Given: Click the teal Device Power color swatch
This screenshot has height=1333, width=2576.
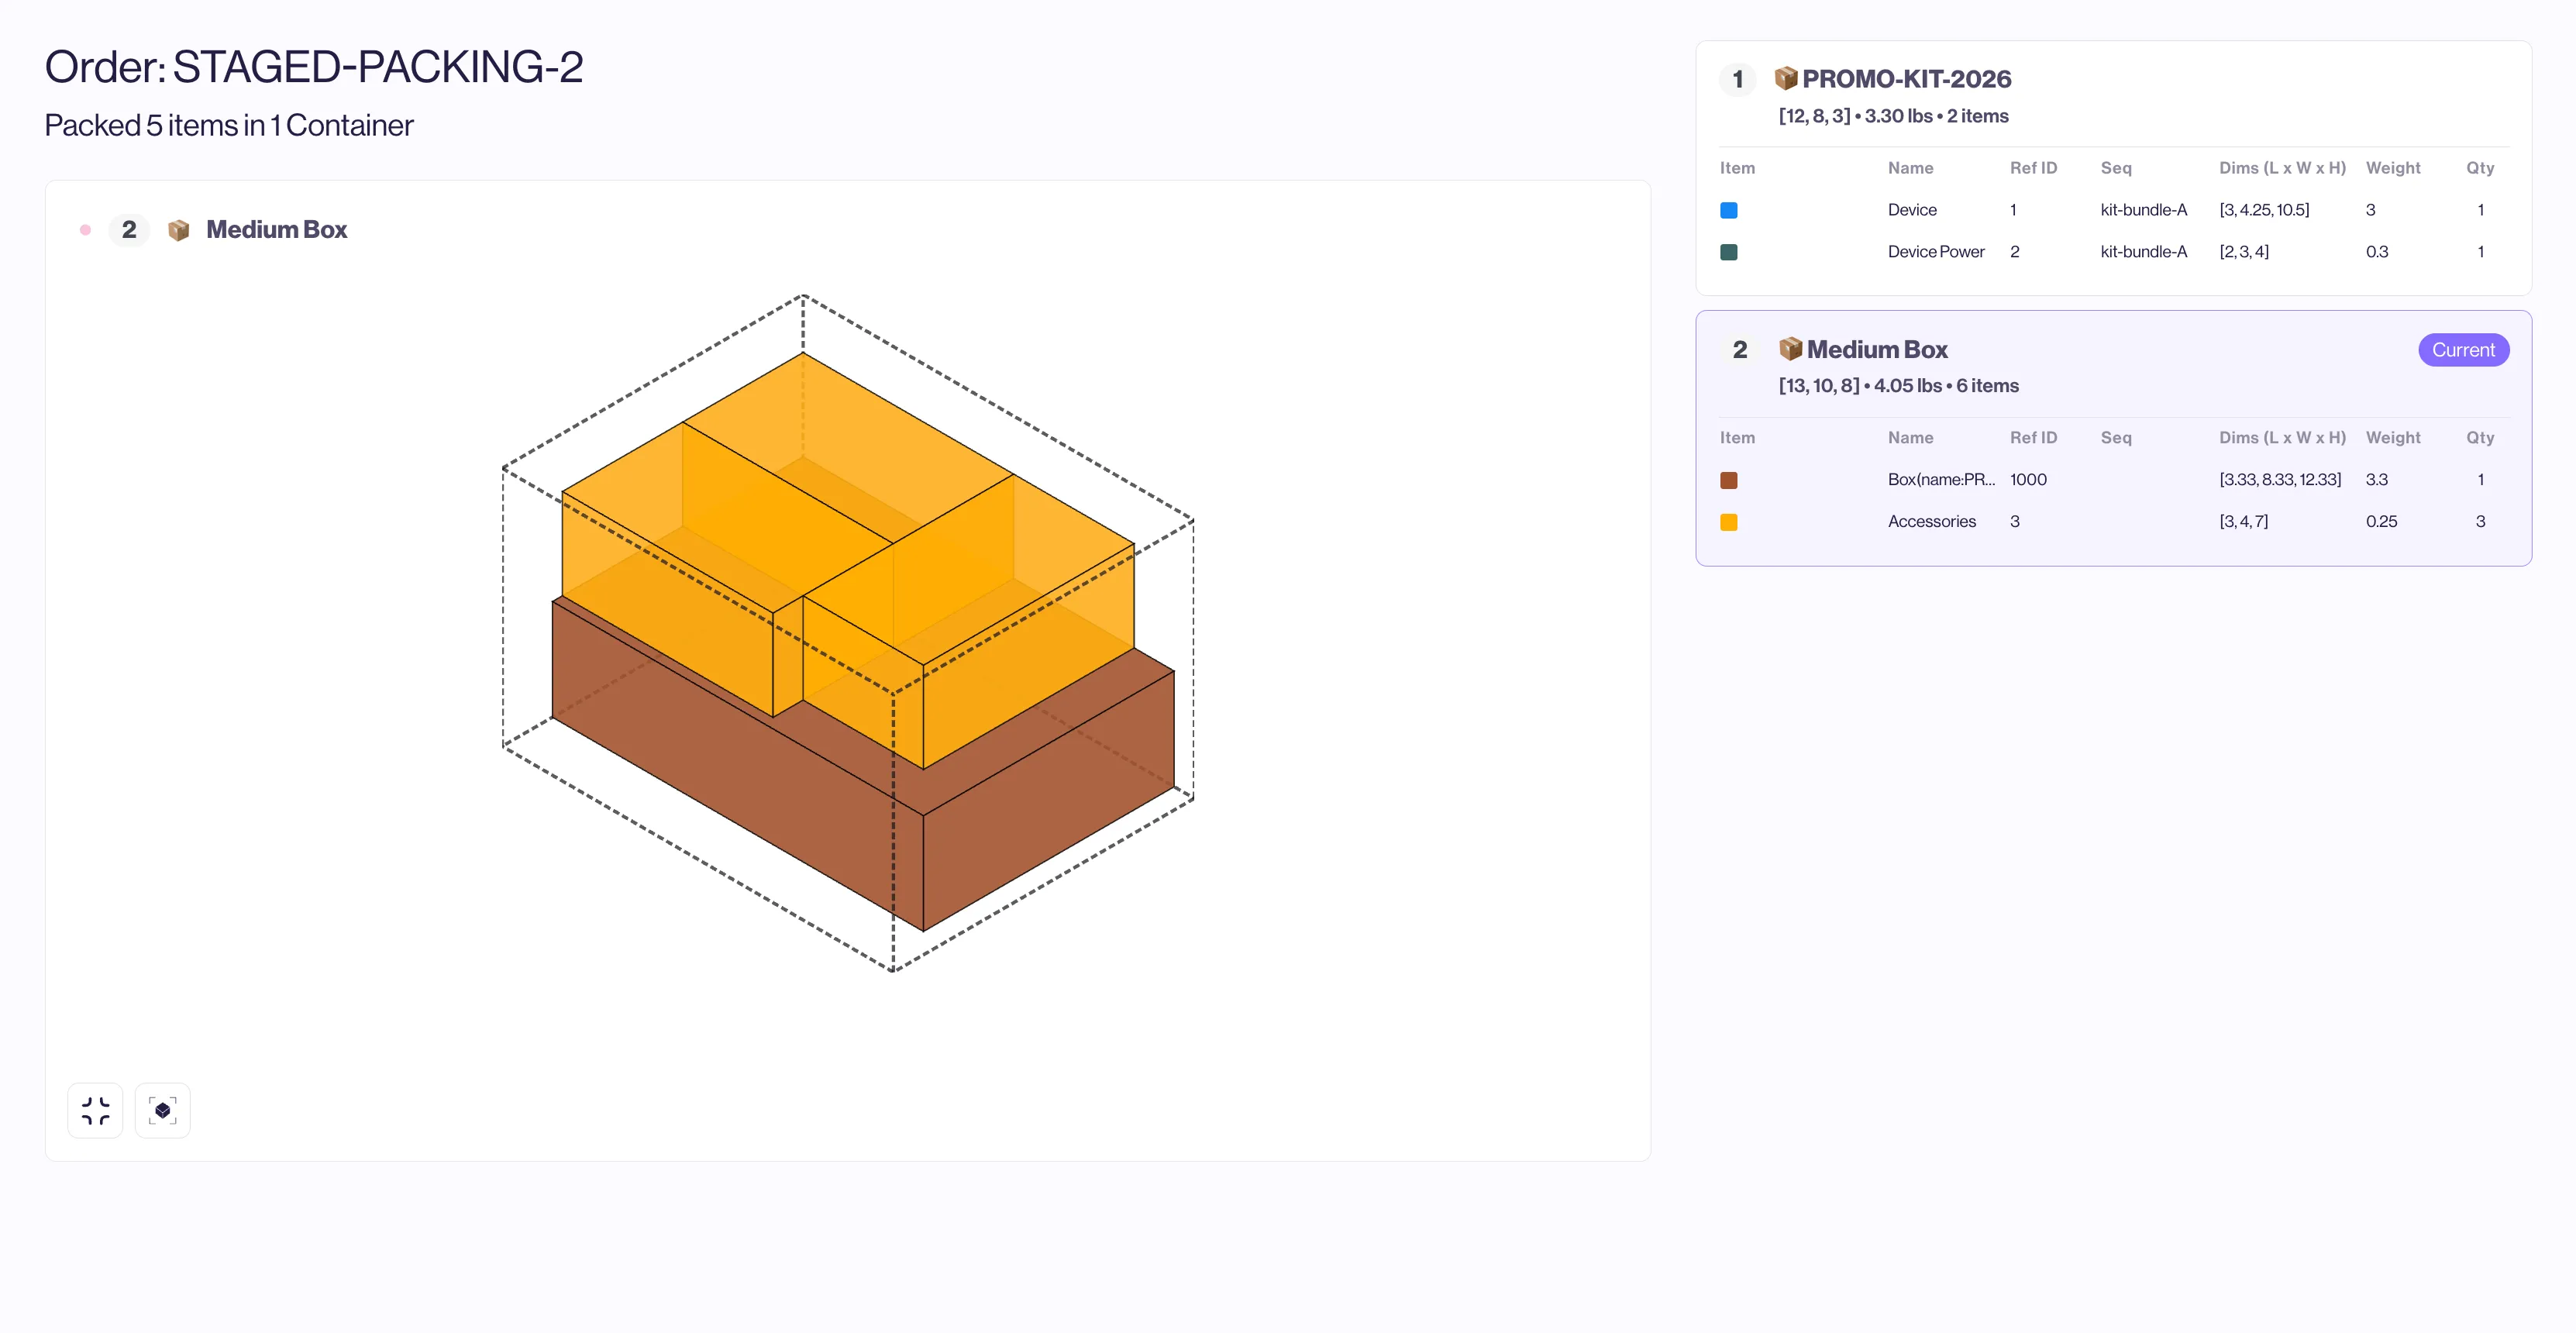Looking at the screenshot, I should pyautogui.click(x=1728, y=252).
